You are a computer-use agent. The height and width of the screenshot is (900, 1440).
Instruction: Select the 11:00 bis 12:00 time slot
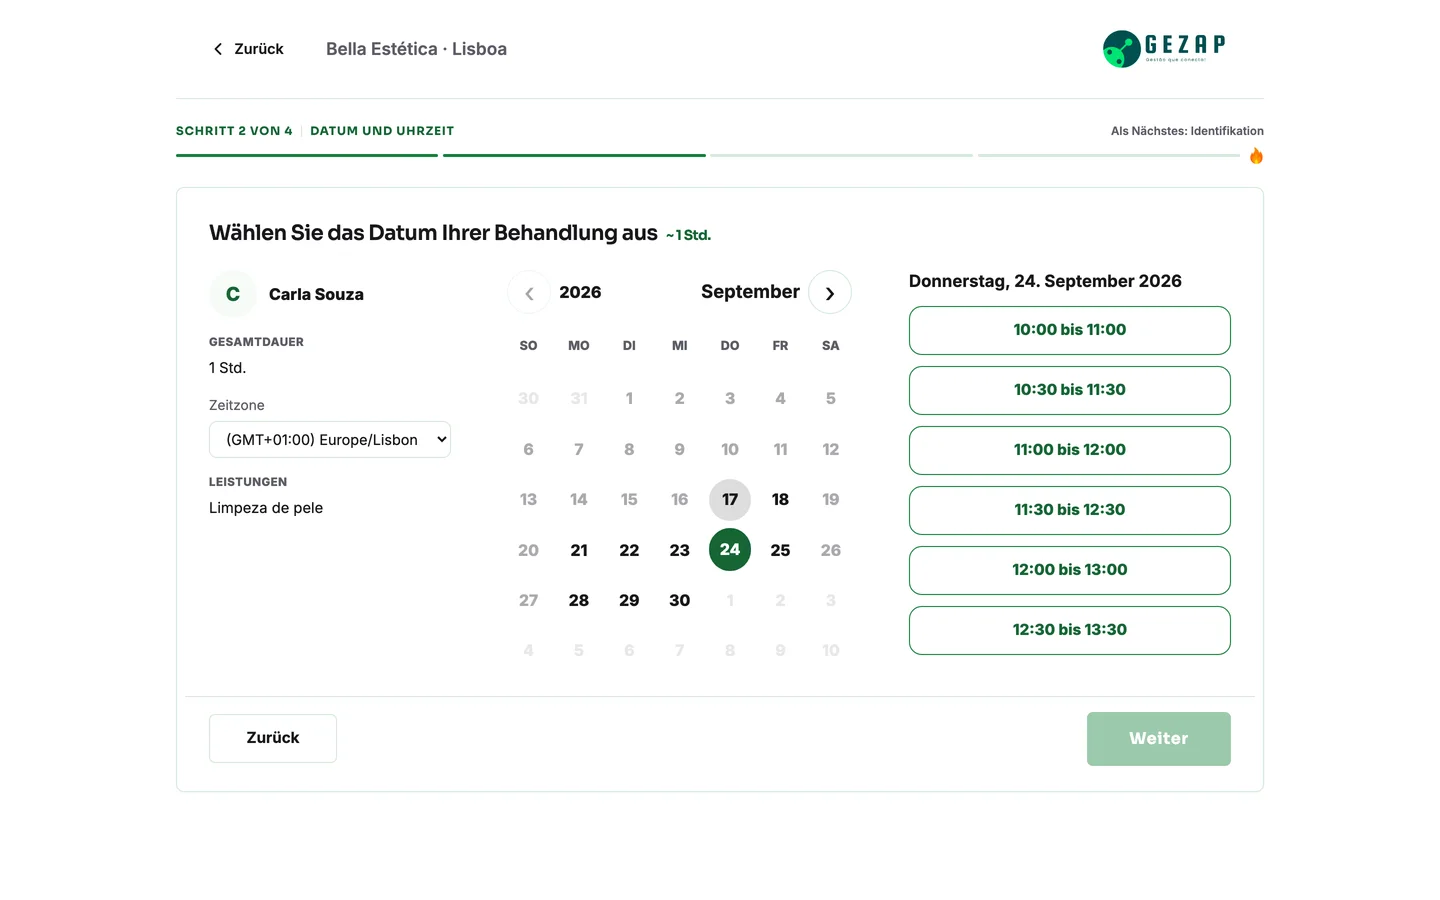tap(1070, 450)
